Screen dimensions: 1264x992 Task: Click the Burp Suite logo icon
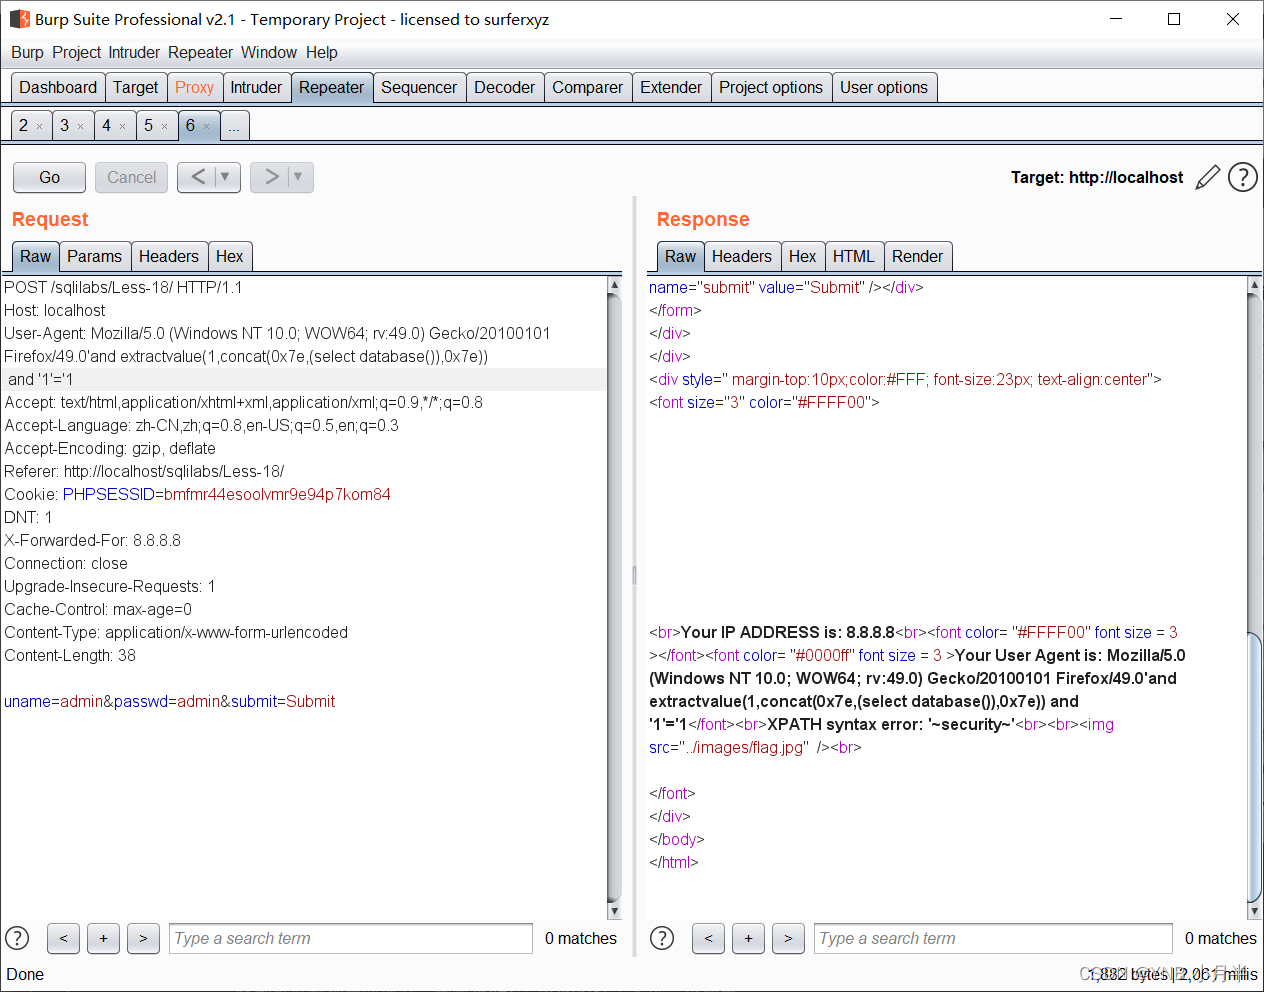coord(19,19)
